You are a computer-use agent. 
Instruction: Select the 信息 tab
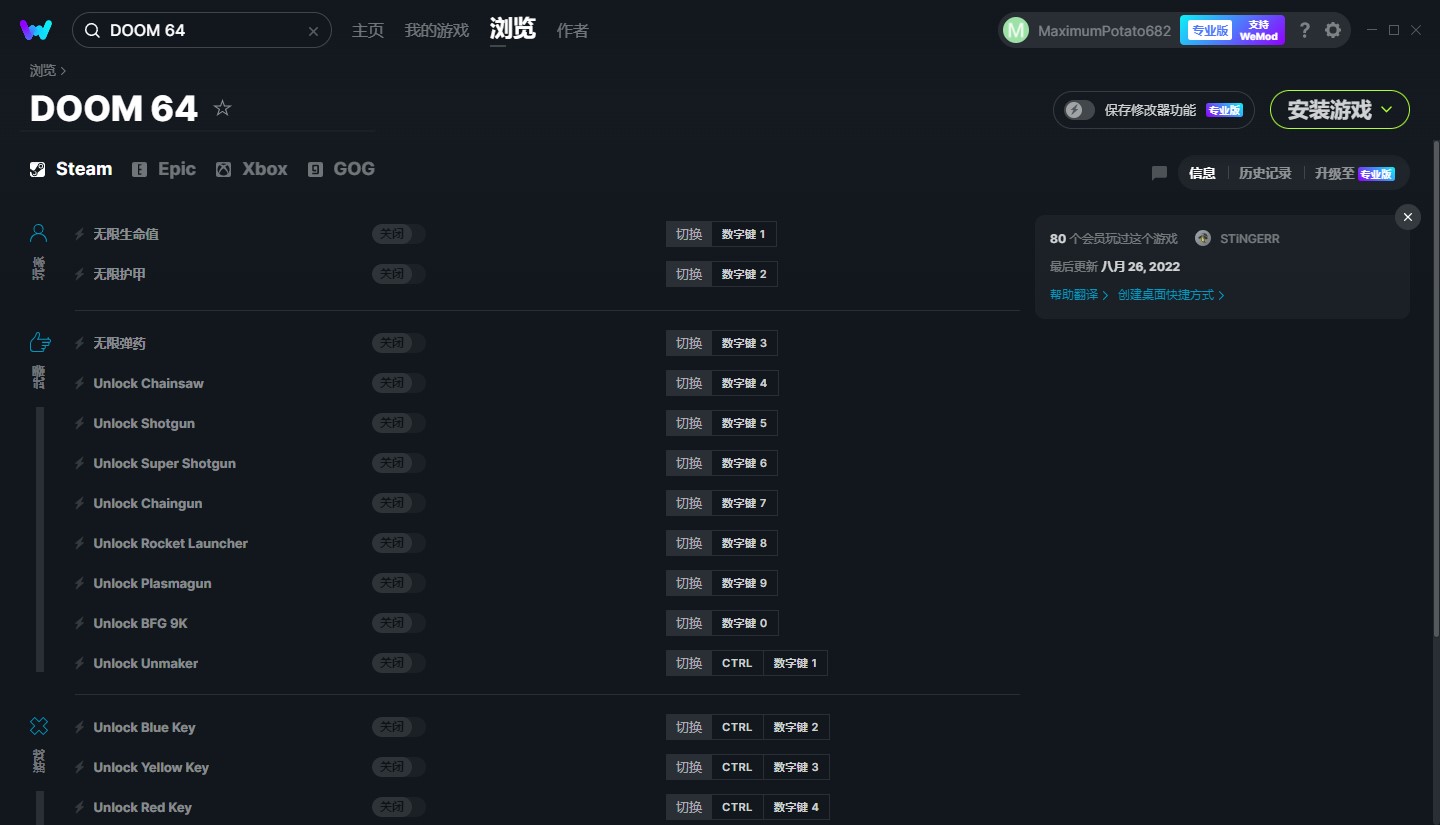[x=1202, y=173]
